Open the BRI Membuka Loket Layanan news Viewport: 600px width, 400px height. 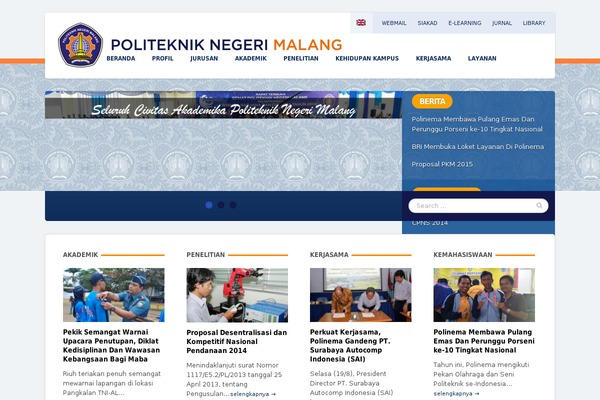coord(478,147)
